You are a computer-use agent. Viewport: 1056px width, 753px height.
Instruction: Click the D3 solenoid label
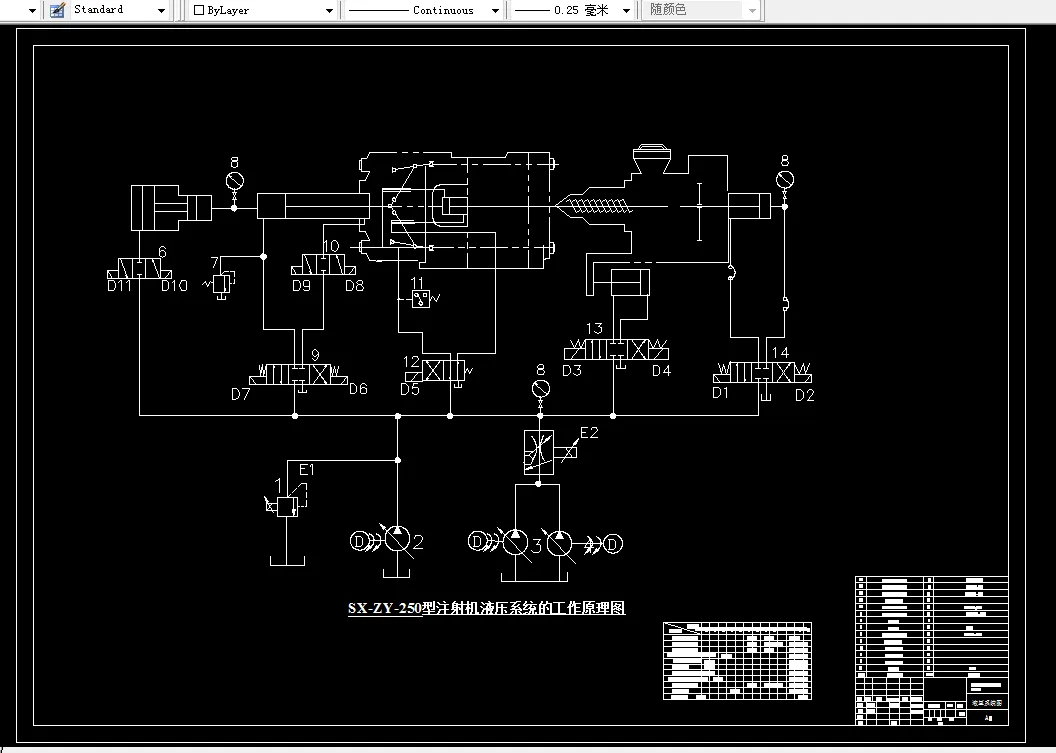pyautogui.click(x=572, y=370)
